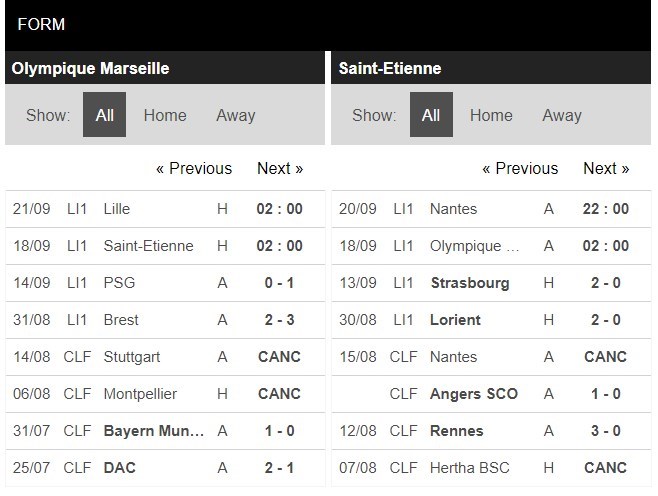This screenshot has height=496, width=658.
Task: Open the DAC 2 - 1 match
Action: pyautogui.click(x=279, y=468)
